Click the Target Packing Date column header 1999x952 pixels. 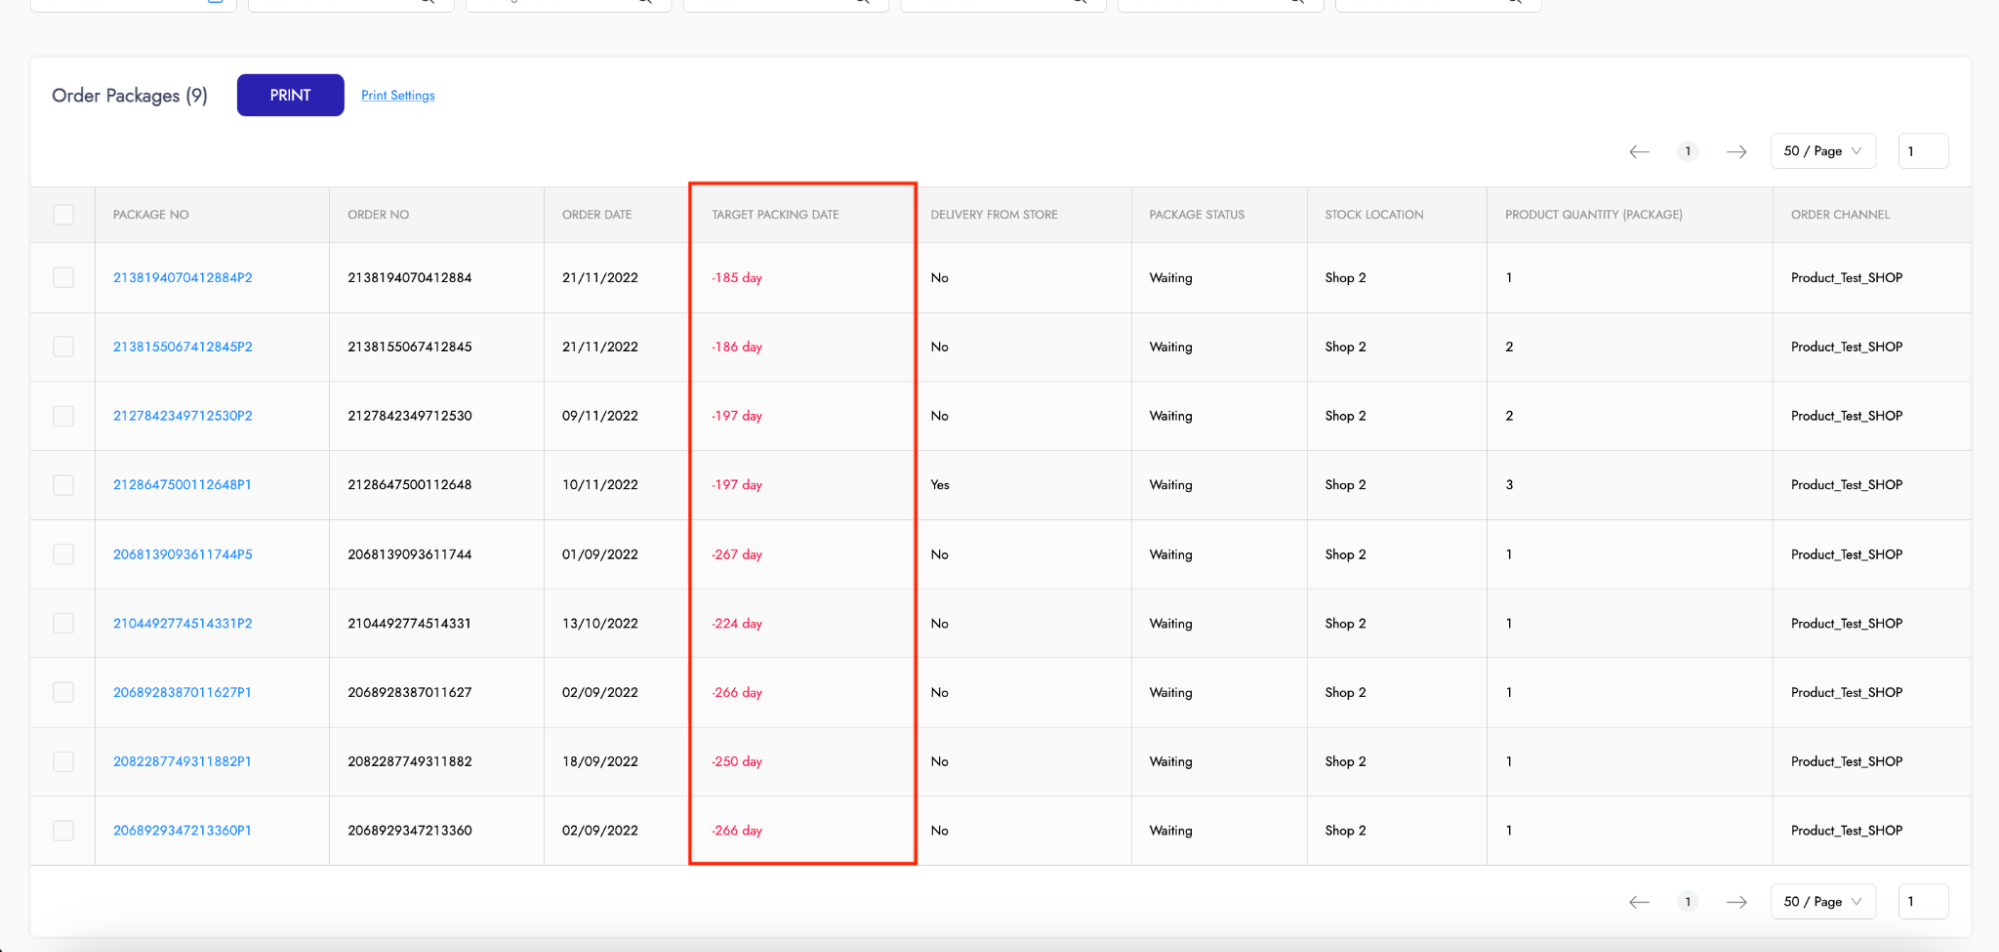[x=775, y=215]
